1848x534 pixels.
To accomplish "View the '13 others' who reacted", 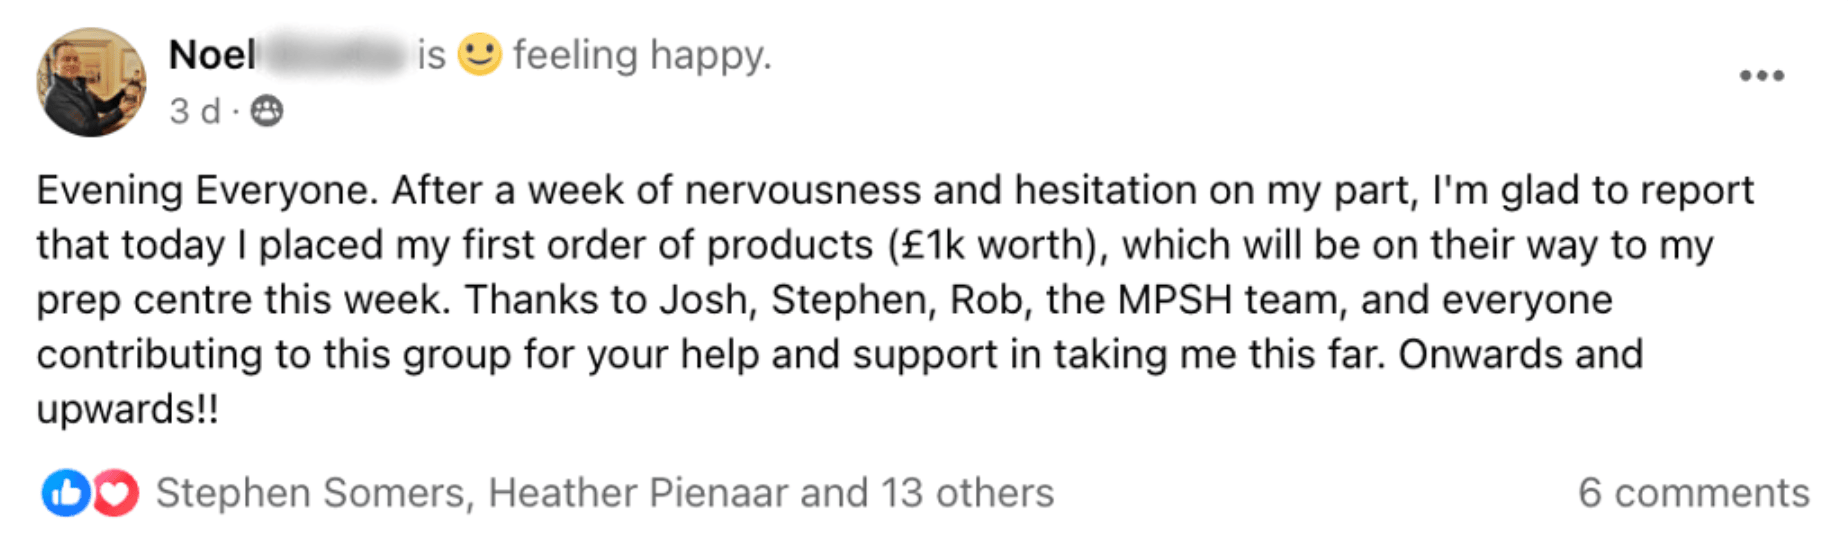I will click(x=966, y=493).
